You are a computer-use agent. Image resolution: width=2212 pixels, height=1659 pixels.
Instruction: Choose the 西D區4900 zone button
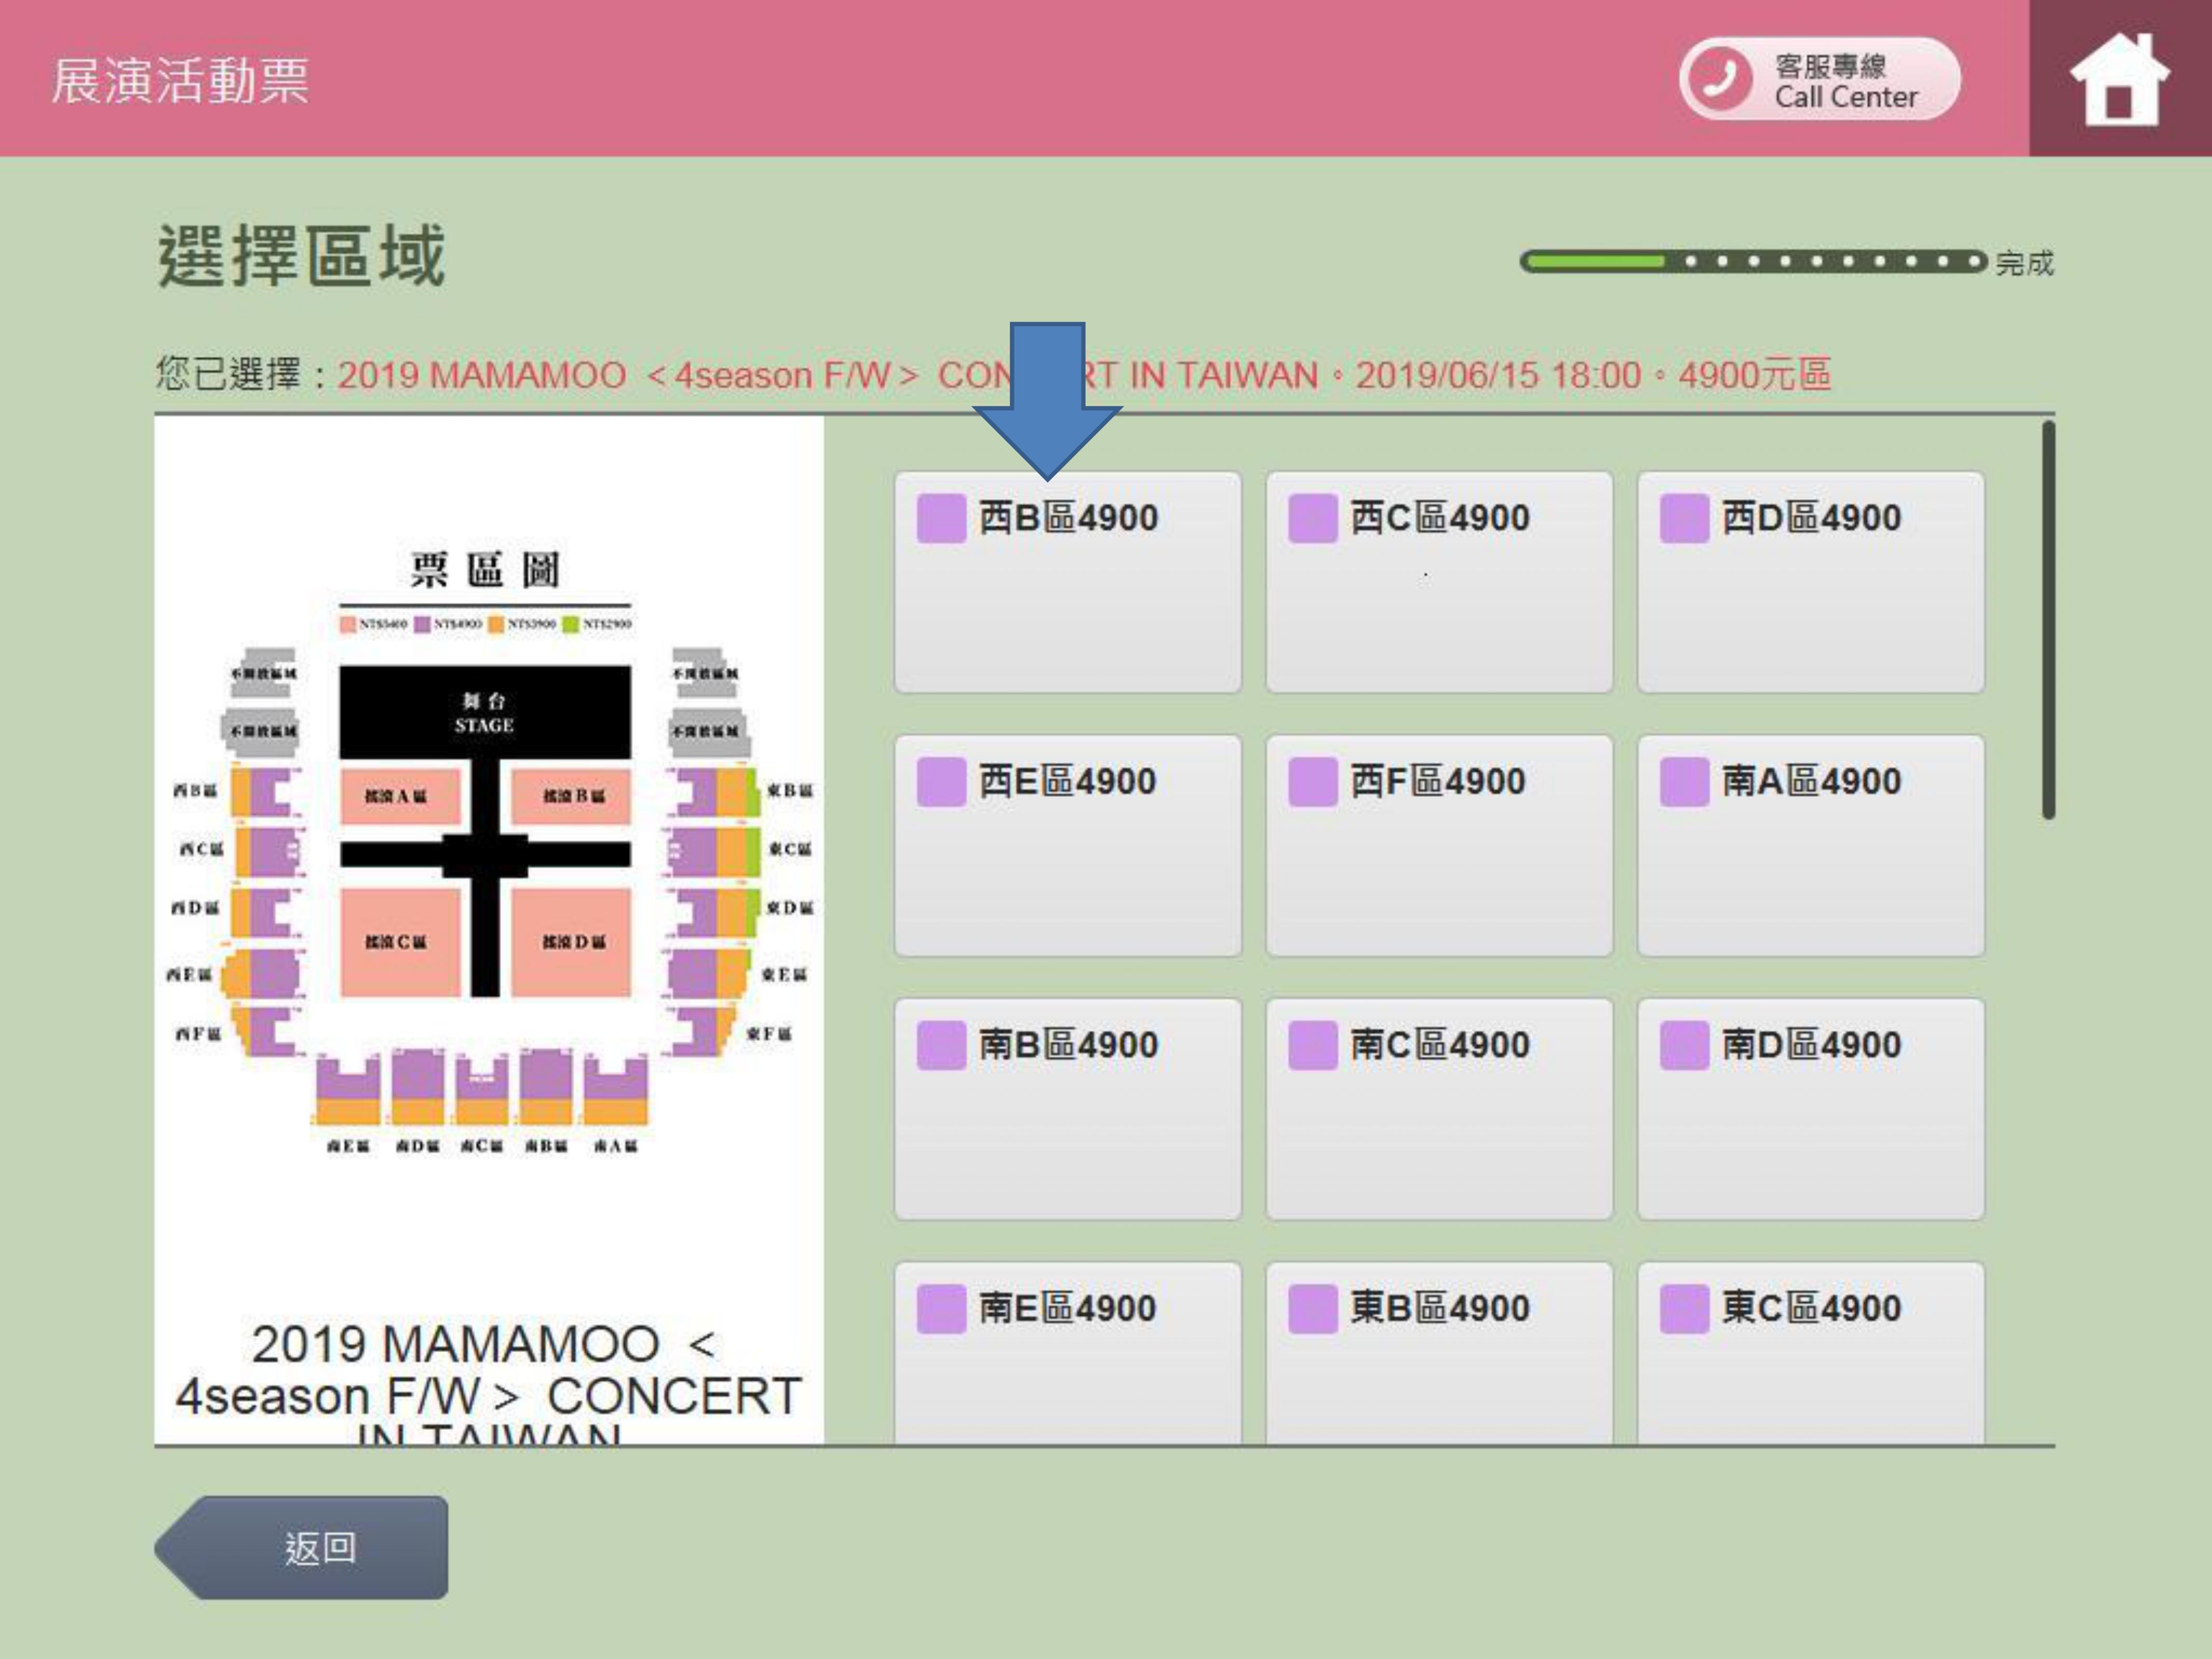coord(1811,582)
